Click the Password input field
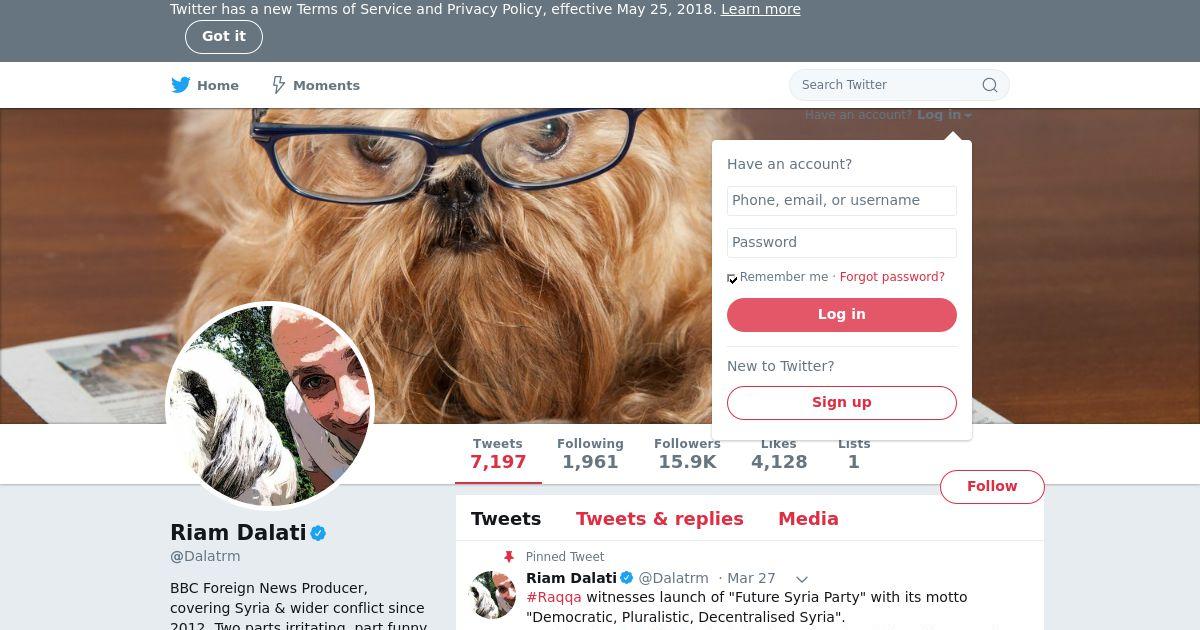Screen dimensions: 1200x630 842,243
